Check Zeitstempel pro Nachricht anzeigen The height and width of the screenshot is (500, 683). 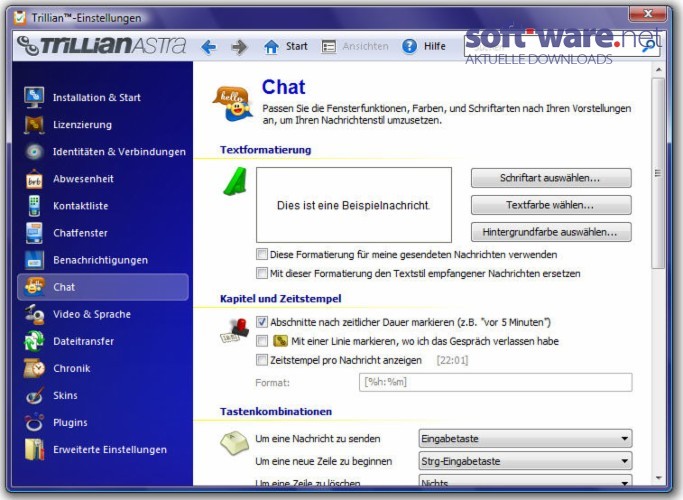[x=262, y=360]
